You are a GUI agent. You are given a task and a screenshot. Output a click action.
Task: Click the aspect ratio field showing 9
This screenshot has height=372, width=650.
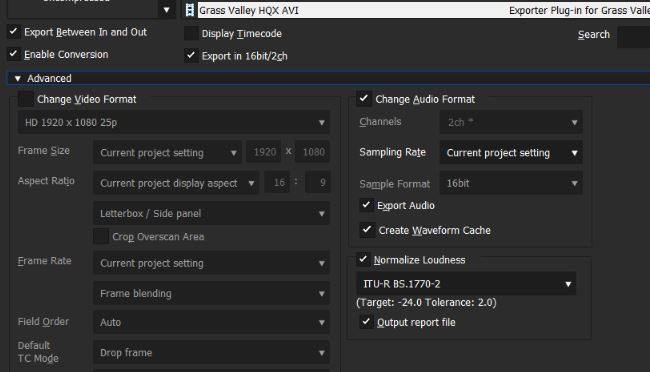[x=318, y=182]
